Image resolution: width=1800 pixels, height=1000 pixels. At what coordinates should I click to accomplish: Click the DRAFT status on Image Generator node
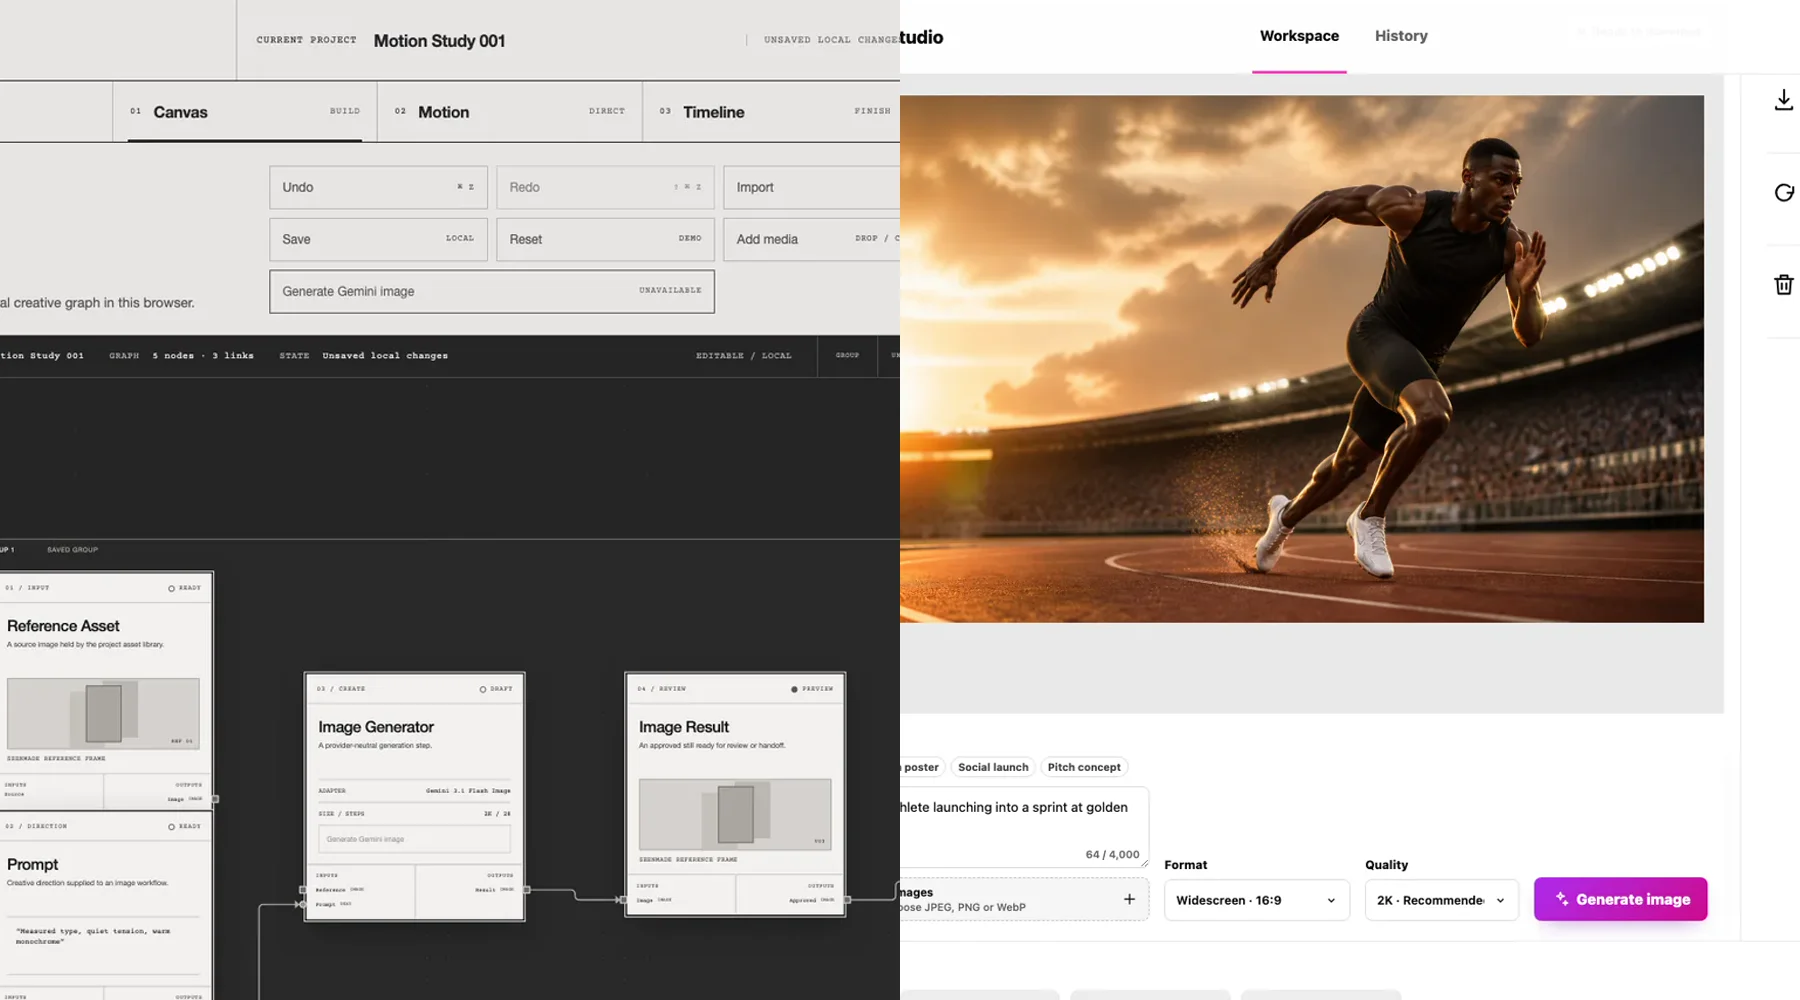496,689
